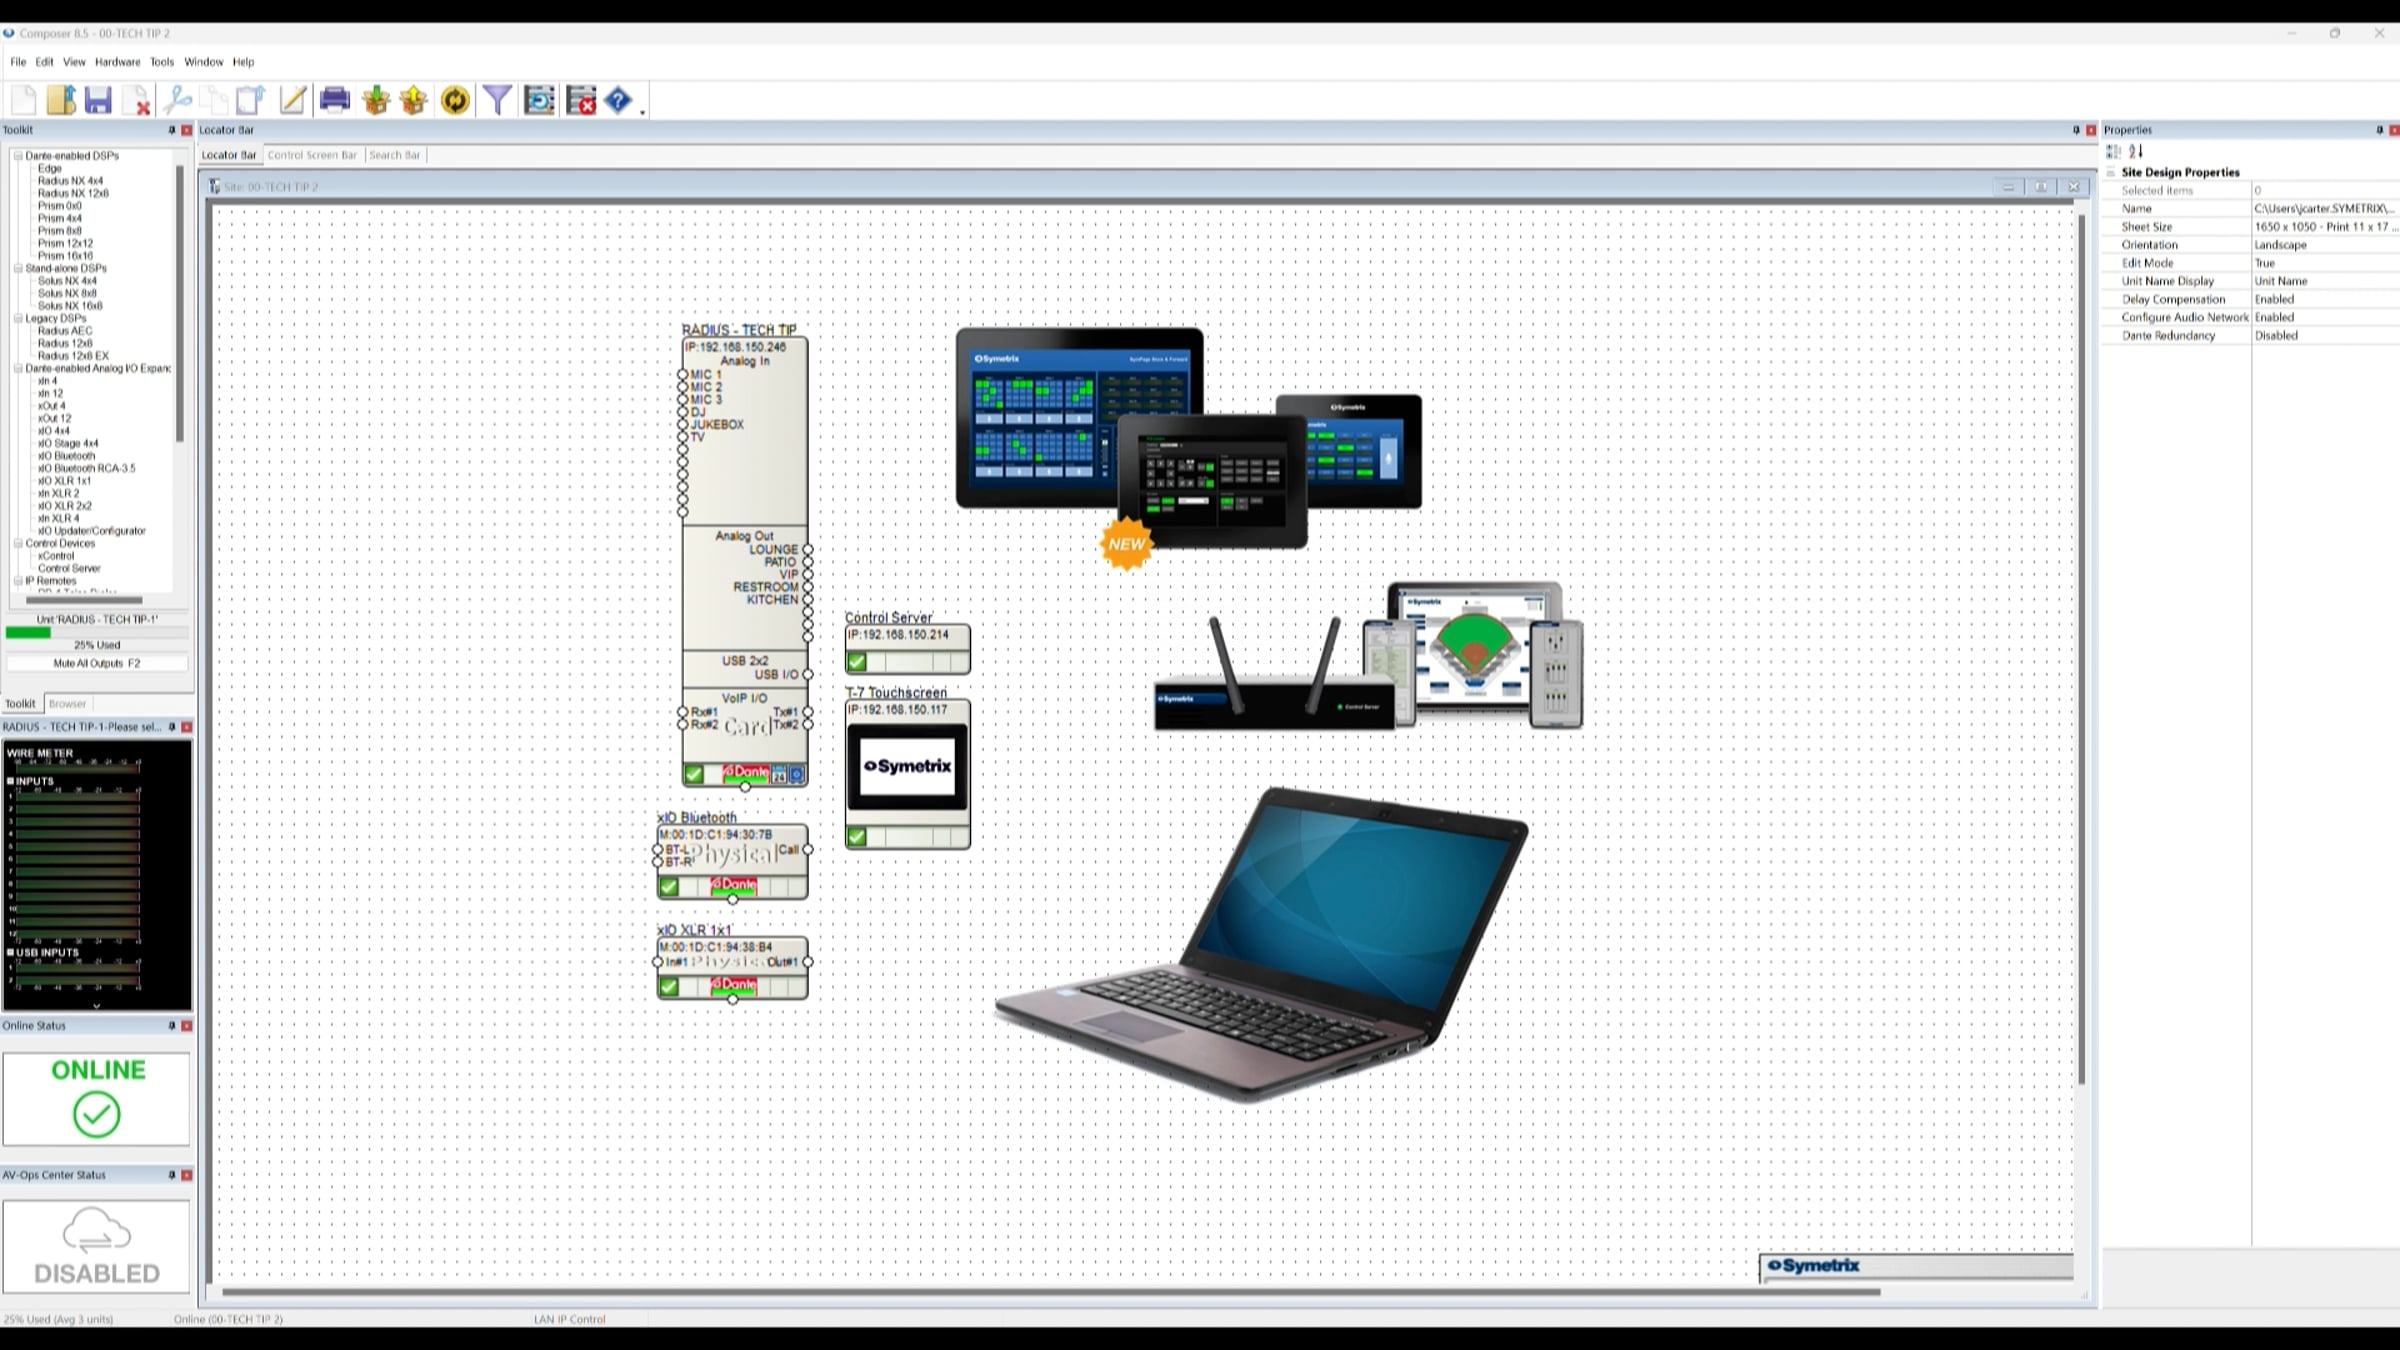Click green checkmark on T-7 Touchscreen unit
Screen dimensions: 2400x1350
click(x=857, y=837)
